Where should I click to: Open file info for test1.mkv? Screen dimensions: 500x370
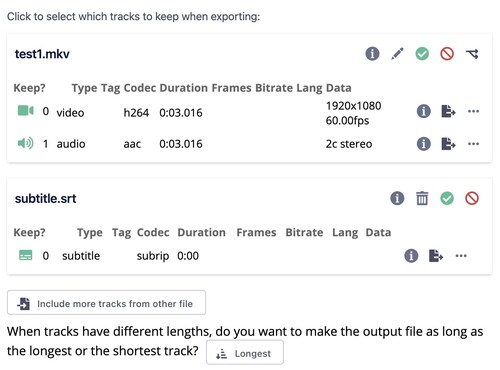coord(372,53)
